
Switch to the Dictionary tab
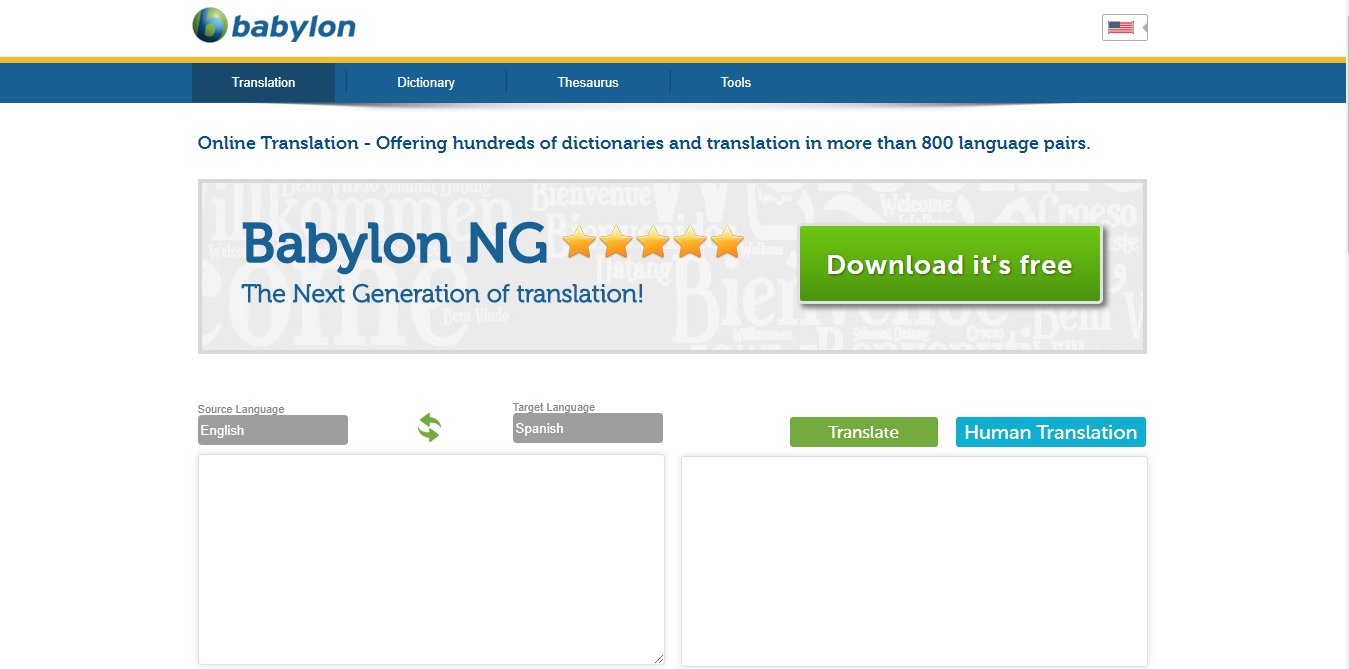coord(426,83)
